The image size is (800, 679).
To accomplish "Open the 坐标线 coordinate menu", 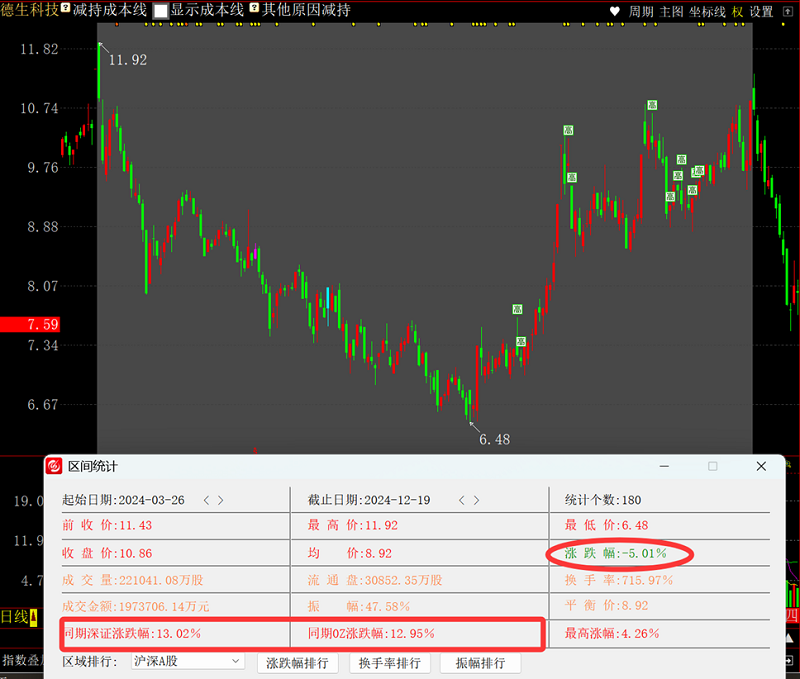I will tap(707, 11).
